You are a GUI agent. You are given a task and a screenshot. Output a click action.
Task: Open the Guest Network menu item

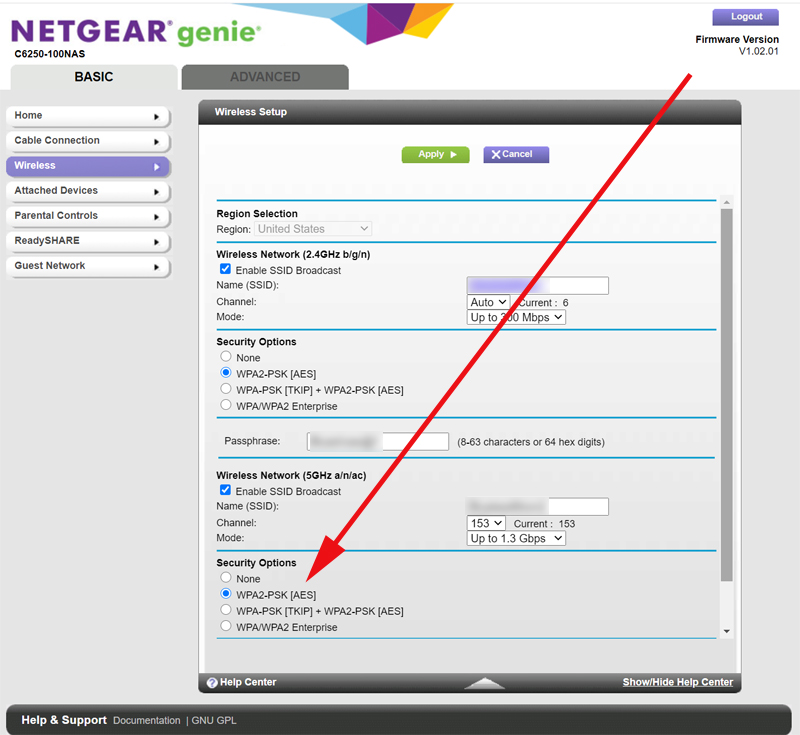86,266
